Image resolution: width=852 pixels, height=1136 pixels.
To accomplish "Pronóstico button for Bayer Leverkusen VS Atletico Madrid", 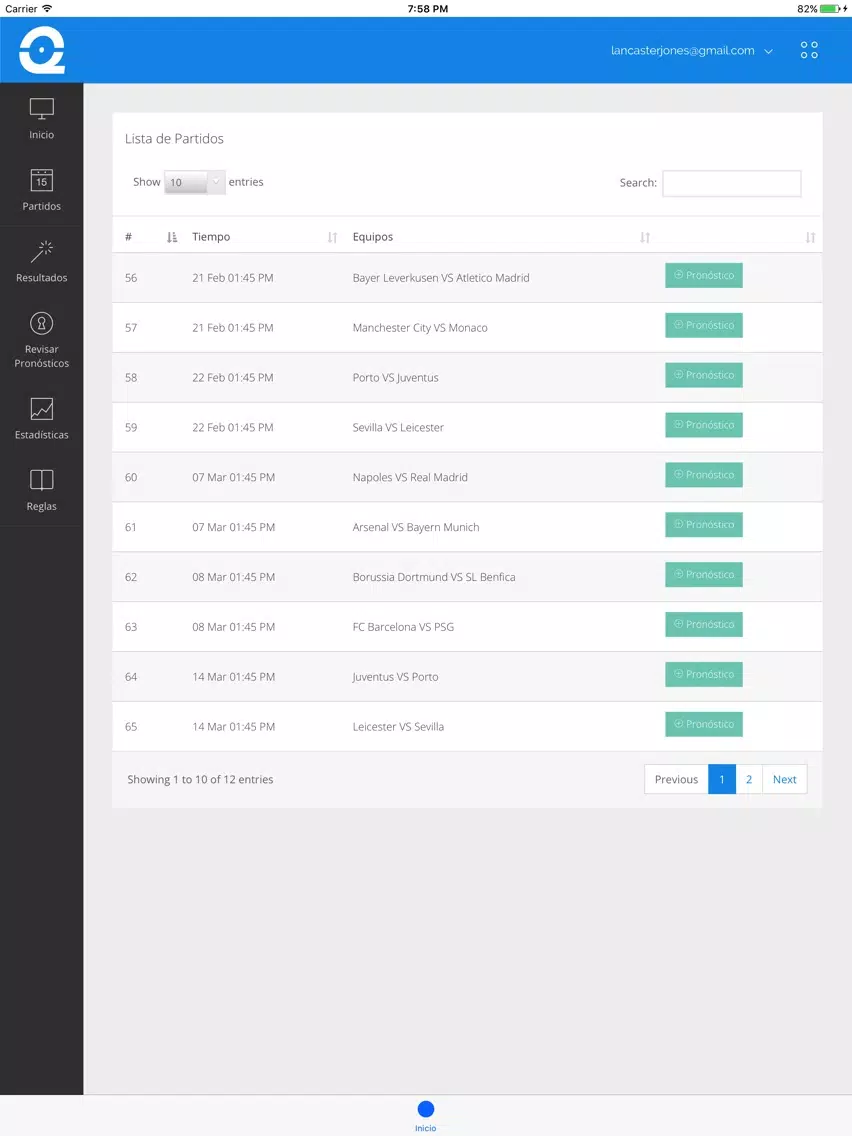I will click(703, 275).
